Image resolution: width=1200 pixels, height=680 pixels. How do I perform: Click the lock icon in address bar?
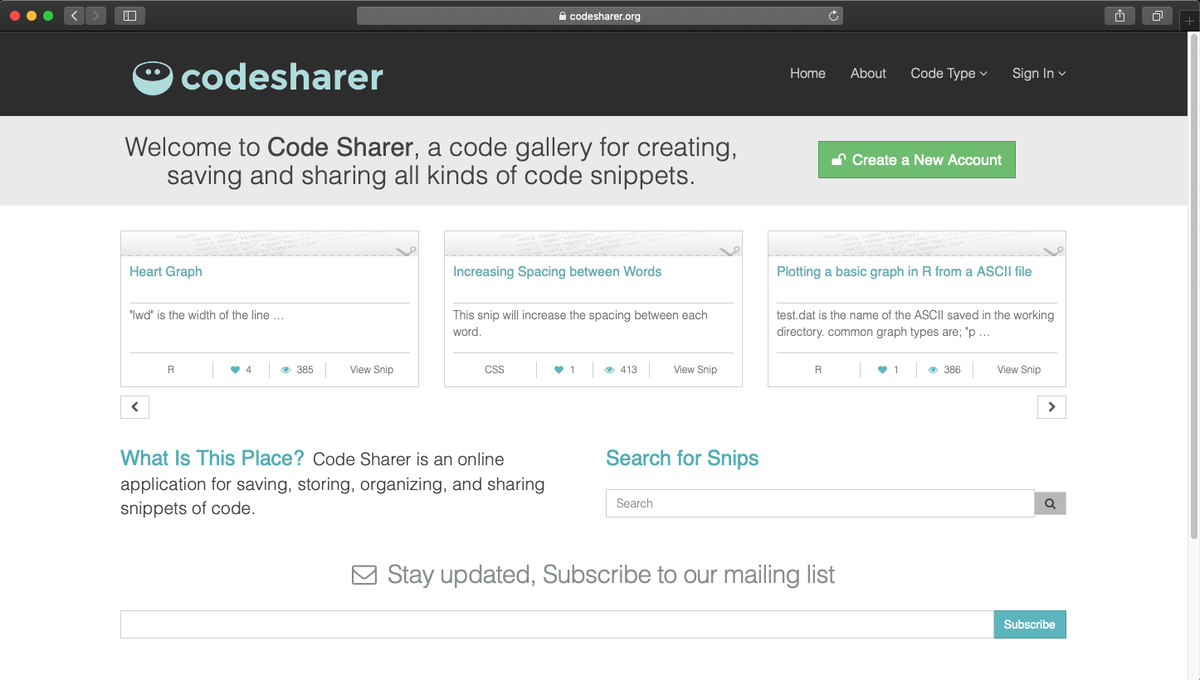coord(562,16)
